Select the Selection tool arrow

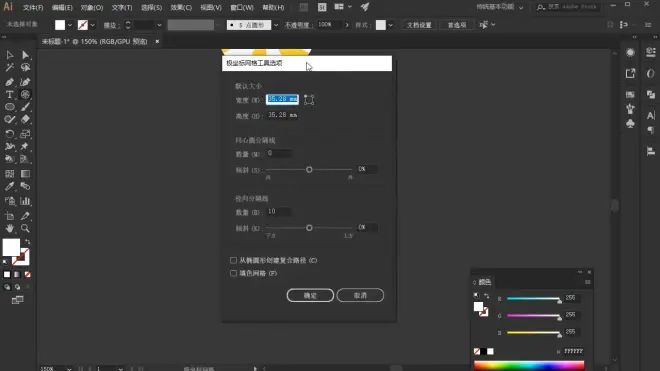pyautogui.click(x=10, y=55)
